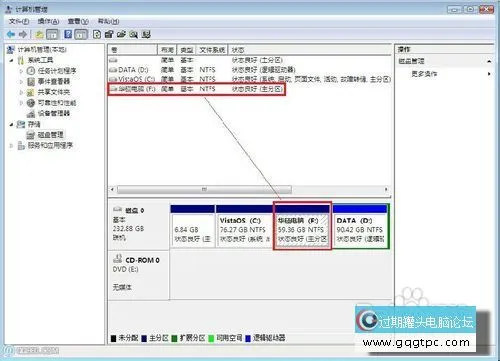Click the Refresh page icon in the toolbar
Screen dimensions: 500x361
point(97,34)
